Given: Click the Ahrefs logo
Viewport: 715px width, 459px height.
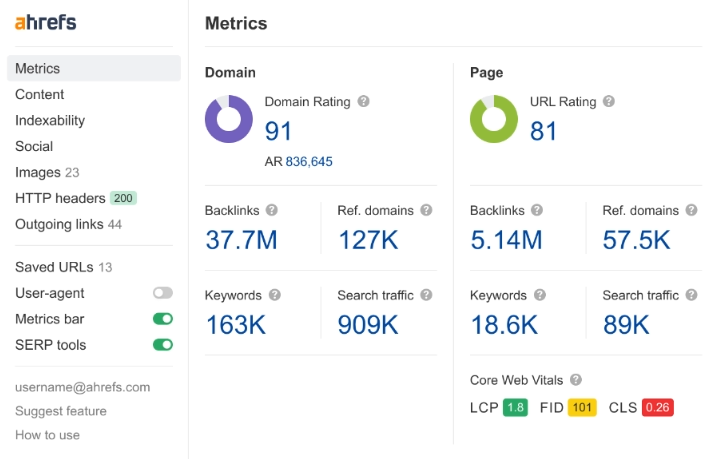Looking at the screenshot, I should (x=45, y=22).
